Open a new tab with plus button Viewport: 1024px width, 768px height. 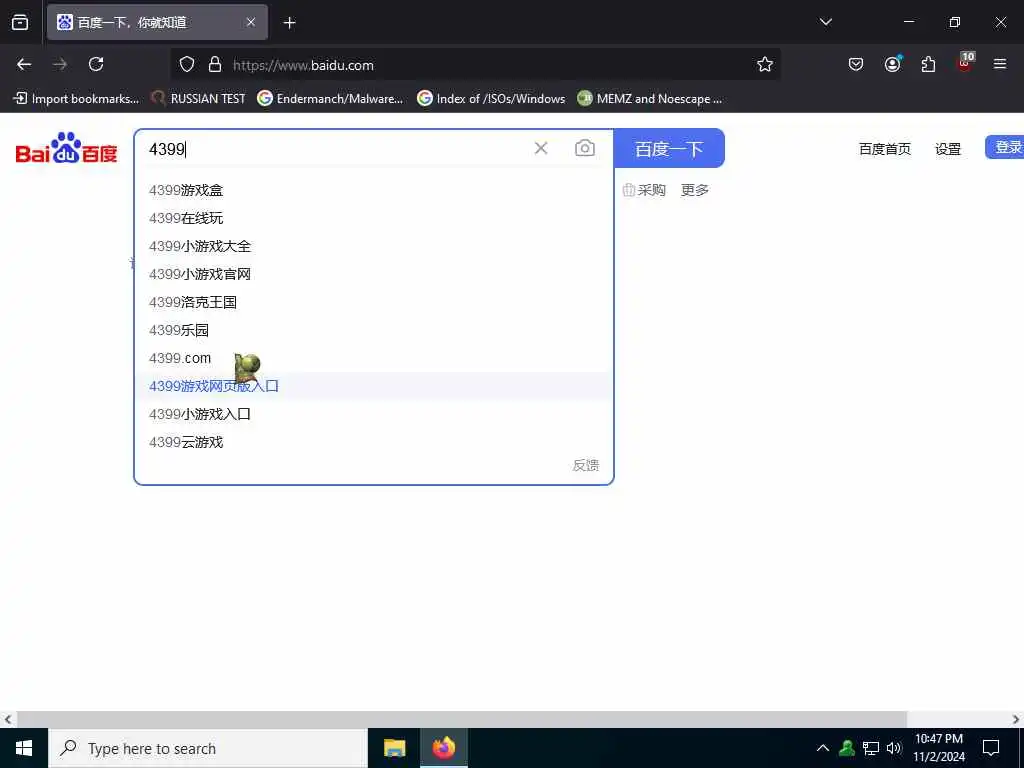click(289, 23)
